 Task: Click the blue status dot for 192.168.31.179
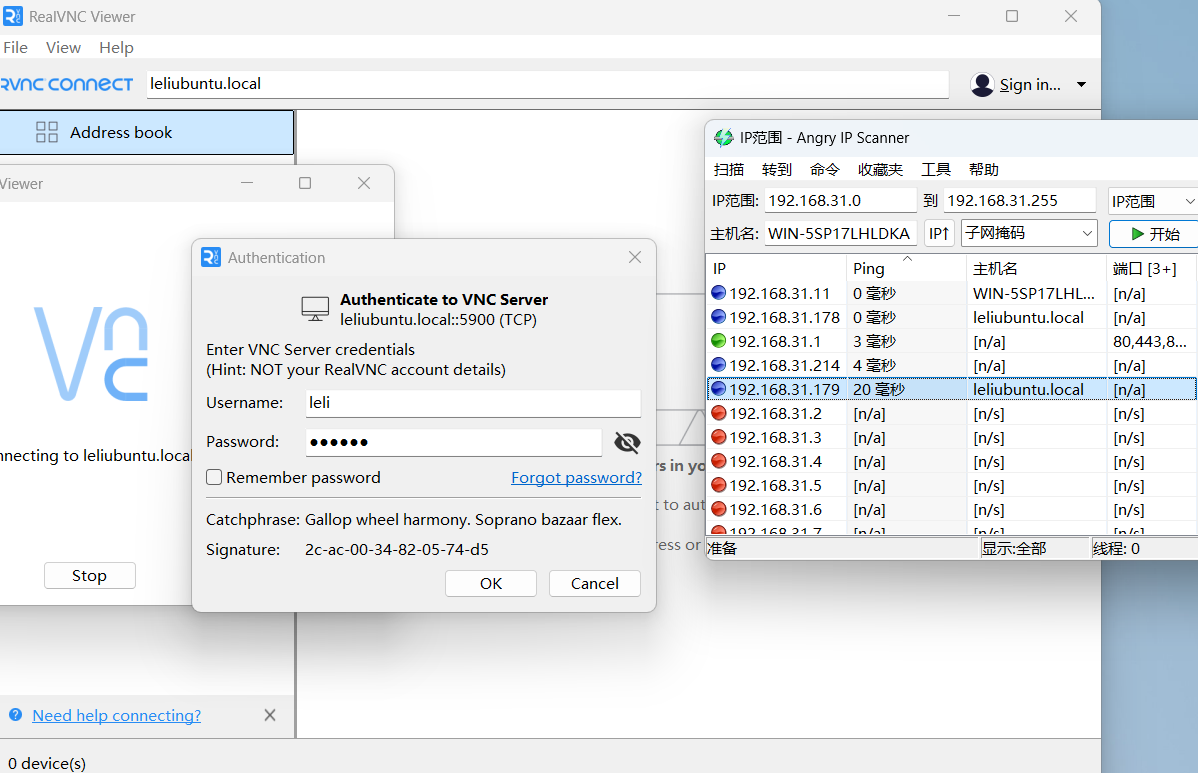718,389
